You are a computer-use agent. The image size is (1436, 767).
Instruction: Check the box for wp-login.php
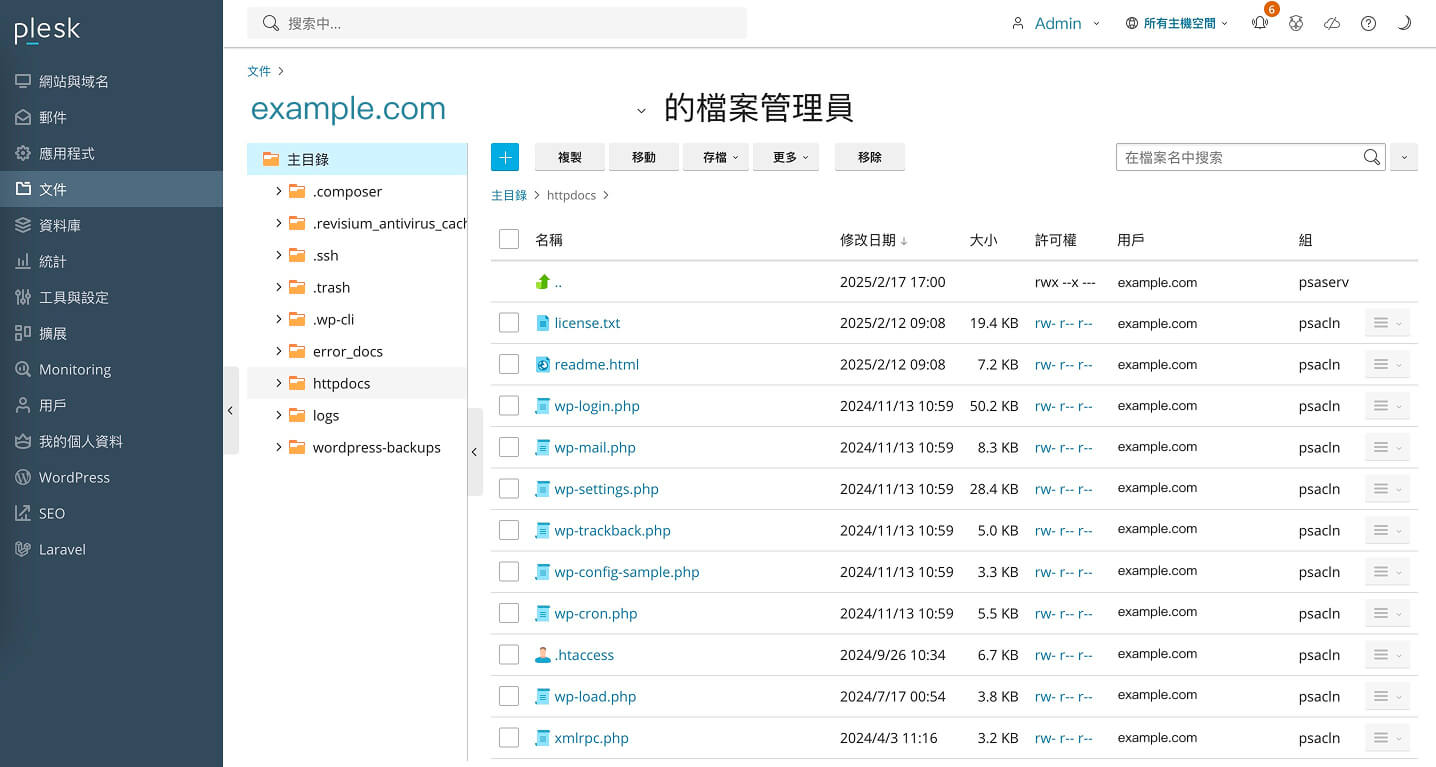tap(509, 406)
